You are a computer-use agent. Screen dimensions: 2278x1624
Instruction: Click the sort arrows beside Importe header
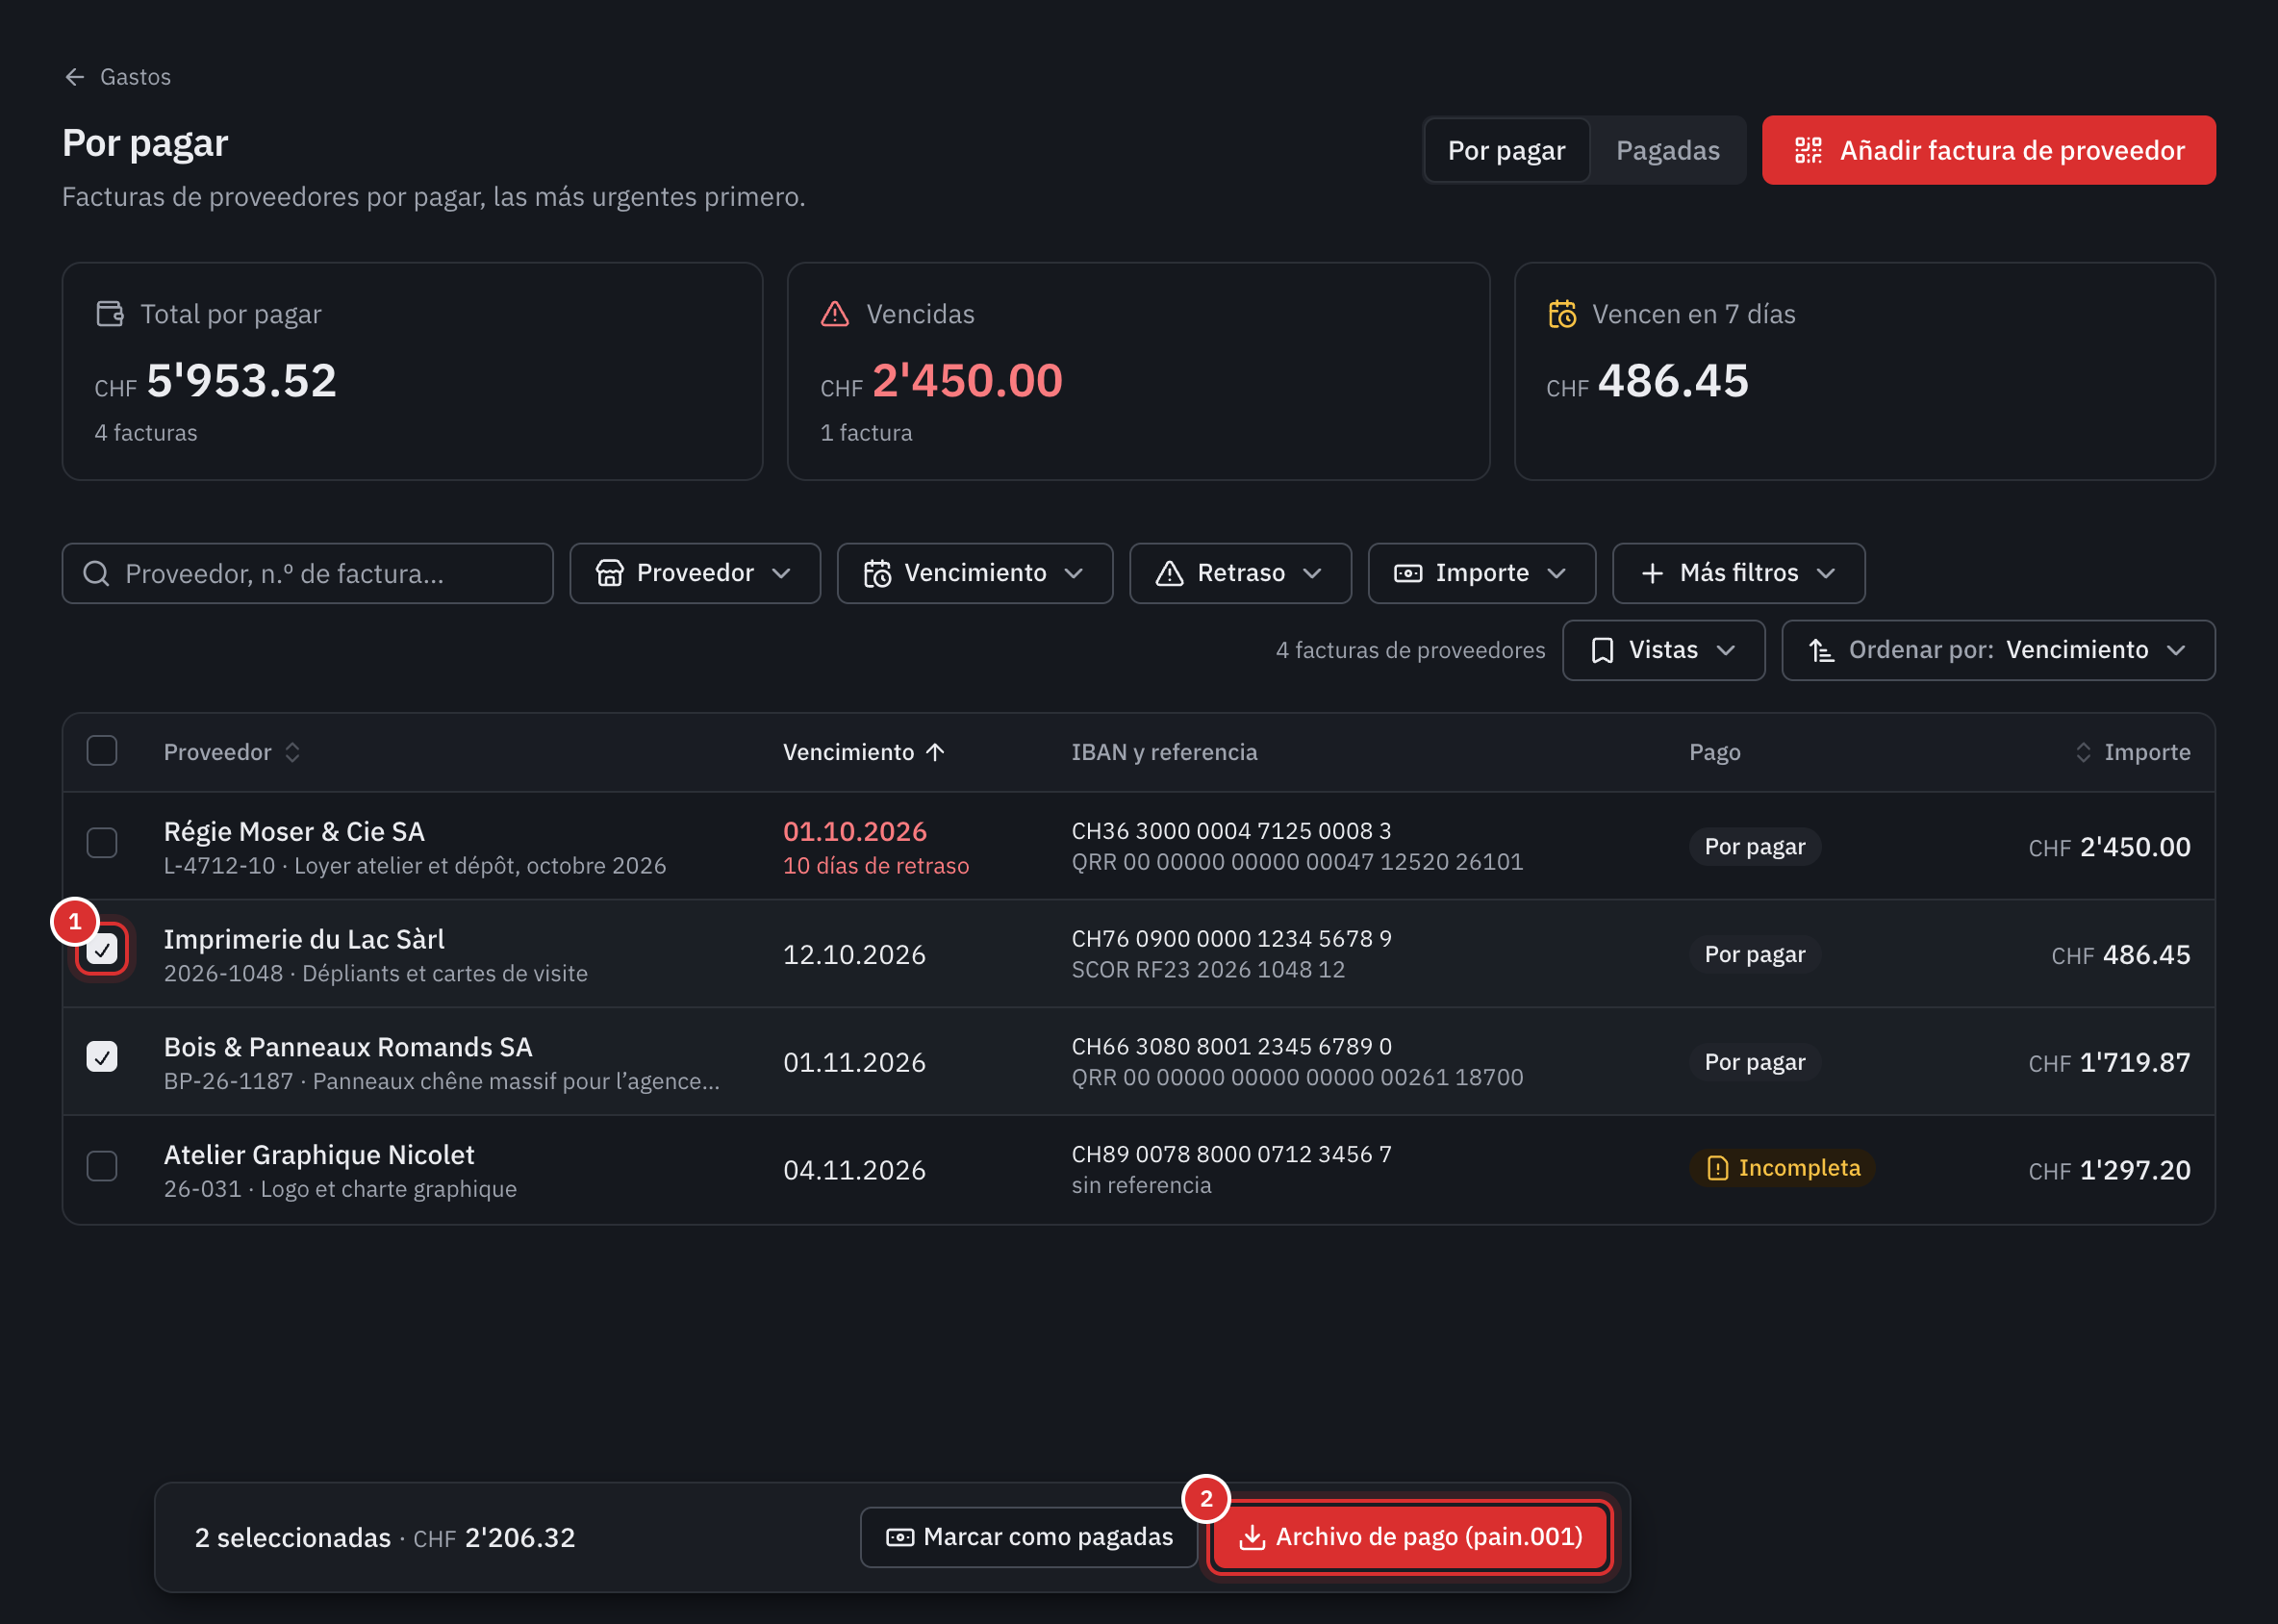coord(2083,752)
